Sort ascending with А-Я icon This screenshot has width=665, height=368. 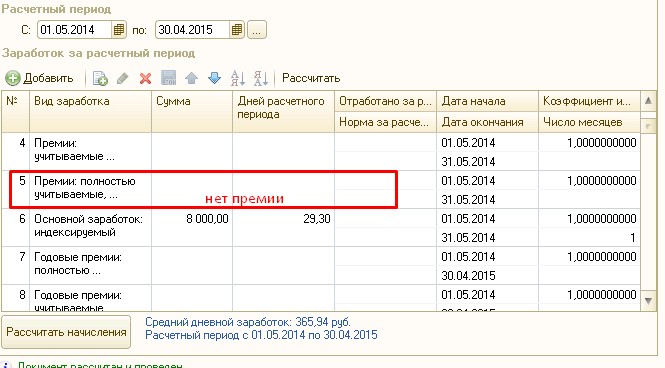pyautogui.click(x=238, y=78)
